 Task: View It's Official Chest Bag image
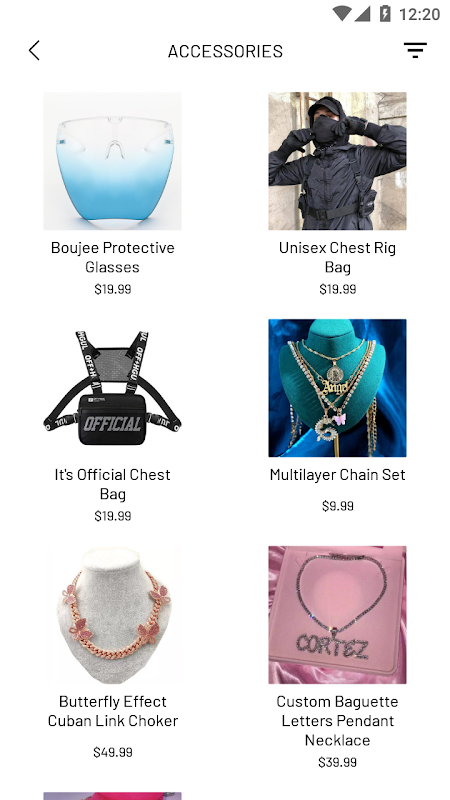point(112,388)
